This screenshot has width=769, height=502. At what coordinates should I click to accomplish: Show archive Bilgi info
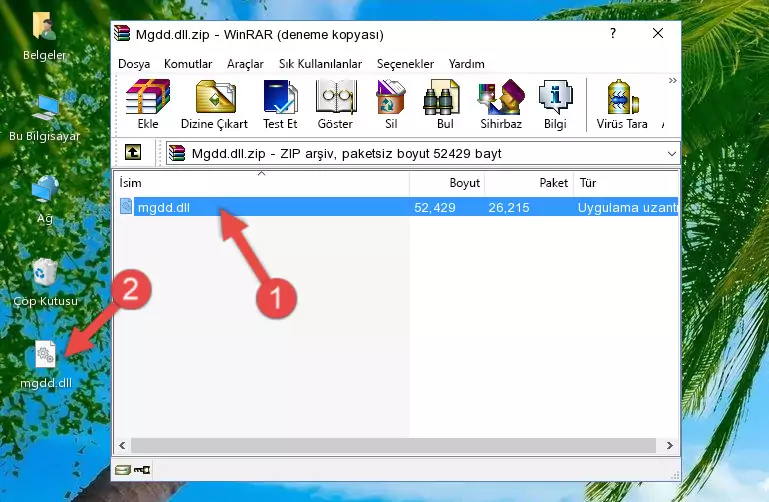click(555, 104)
